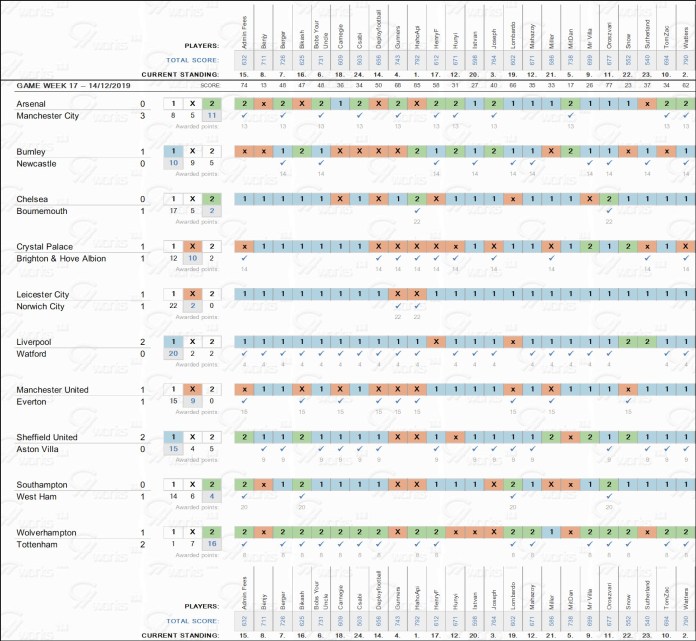Click Admin Fees' checkmark in Manchester United row
The image size is (696, 641).
pyautogui.click(x=243, y=402)
